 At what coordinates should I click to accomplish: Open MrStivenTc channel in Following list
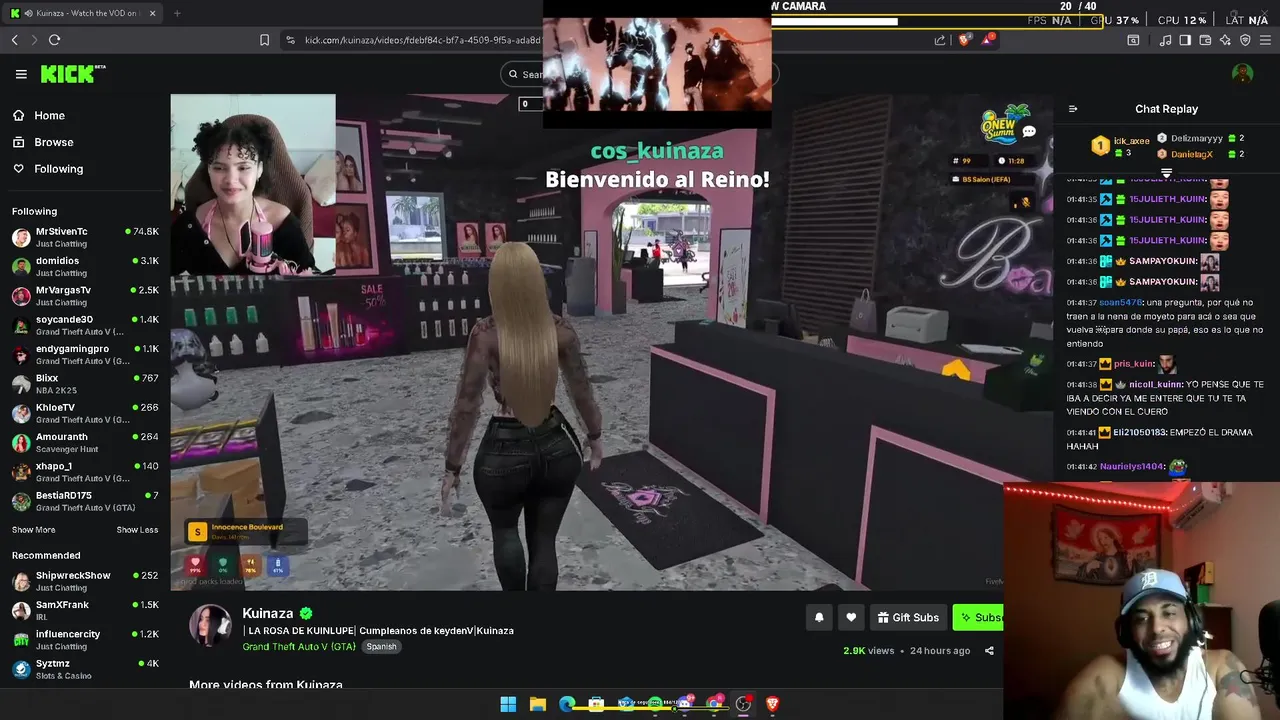pos(85,237)
